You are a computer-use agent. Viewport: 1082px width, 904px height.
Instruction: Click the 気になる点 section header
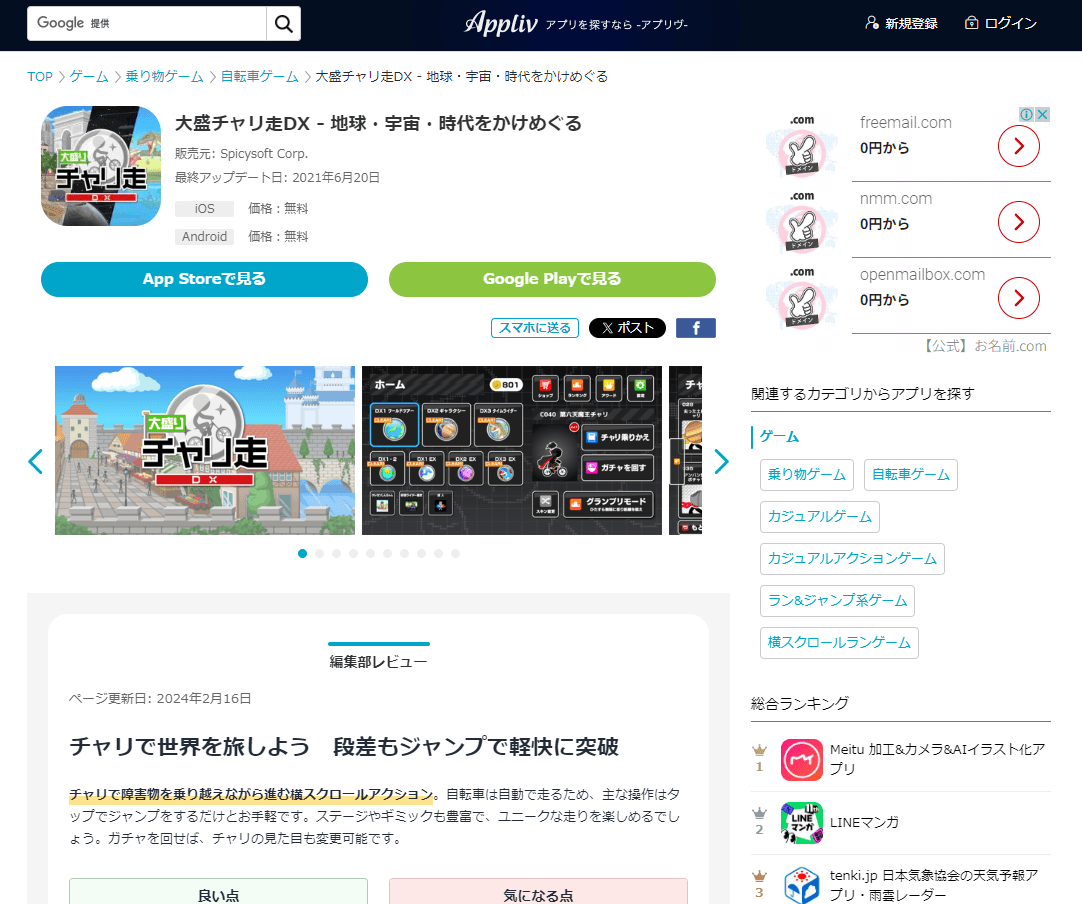tap(538, 892)
